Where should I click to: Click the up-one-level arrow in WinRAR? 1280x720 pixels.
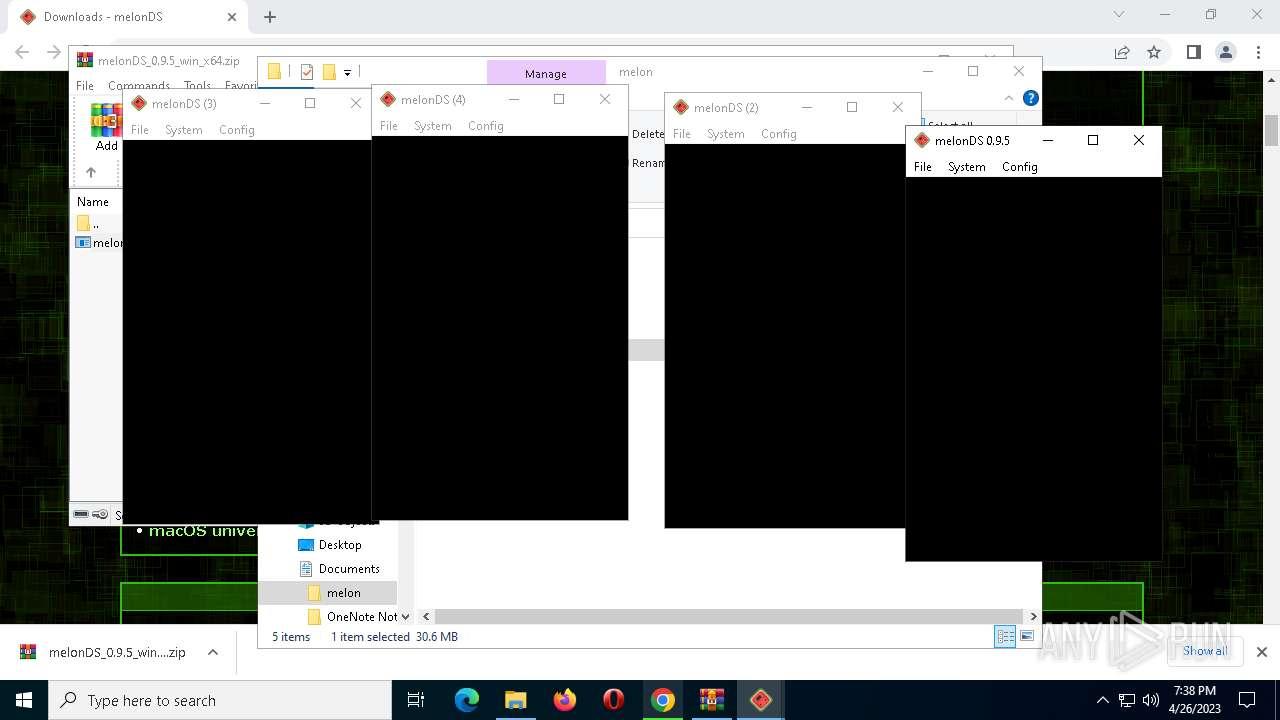[x=91, y=173]
